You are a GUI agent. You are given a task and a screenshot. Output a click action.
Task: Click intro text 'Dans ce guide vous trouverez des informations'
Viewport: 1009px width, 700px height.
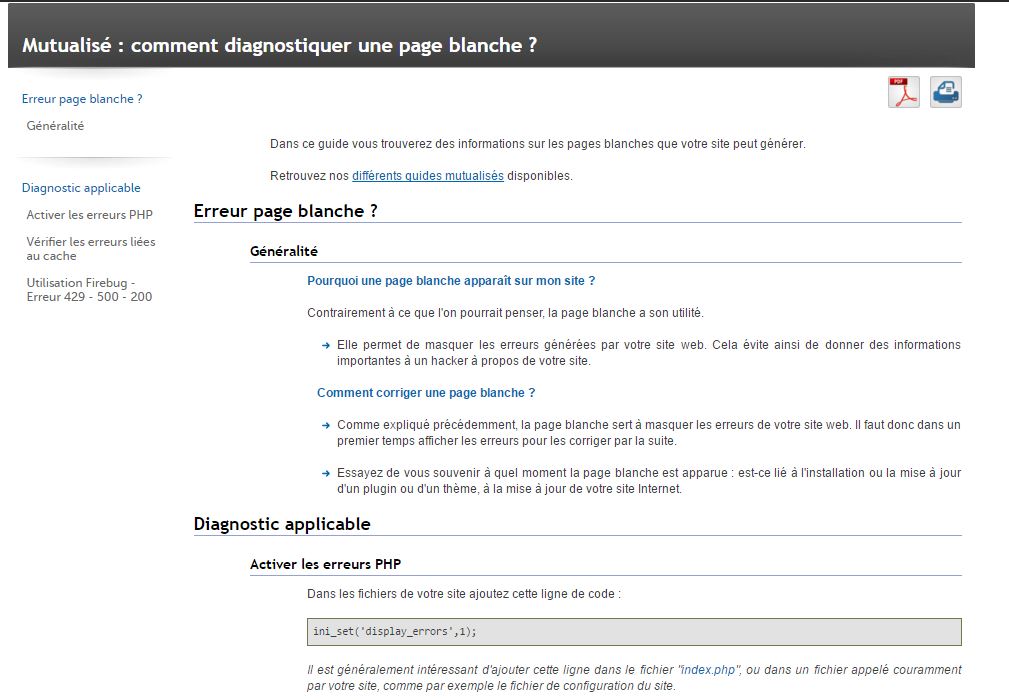pos(397,144)
